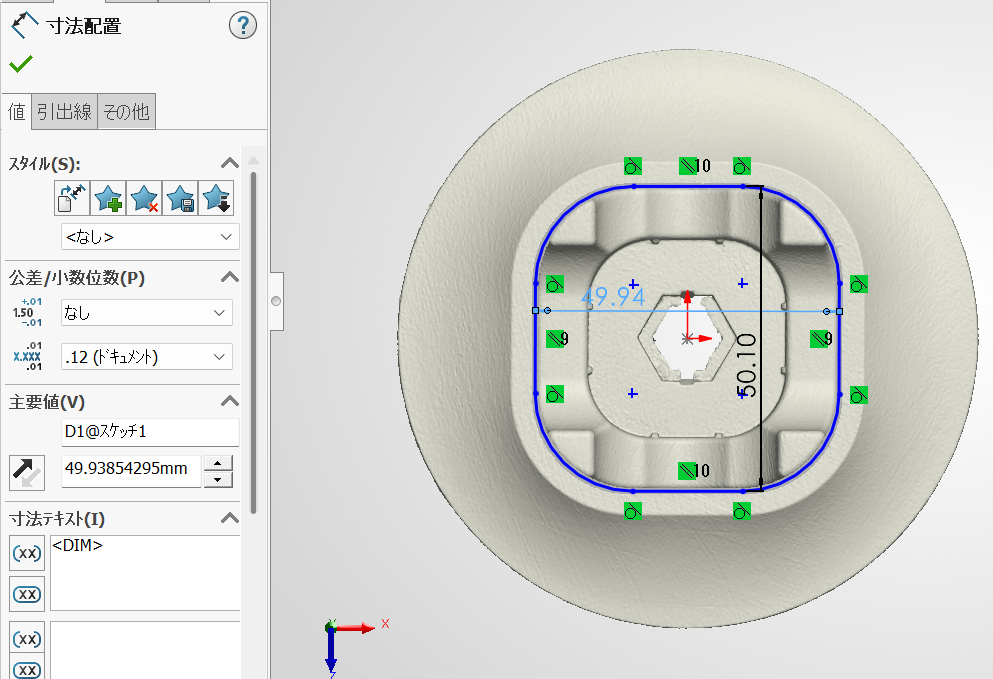Open the tolerance type なし dropdown
The image size is (993, 679).
[146, 313]
